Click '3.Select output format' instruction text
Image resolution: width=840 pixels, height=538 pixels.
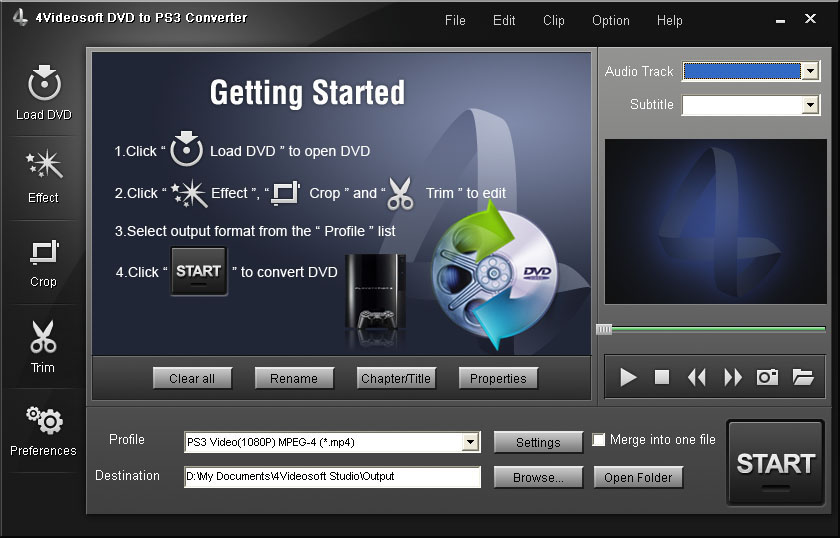click(x=255, y=231)
